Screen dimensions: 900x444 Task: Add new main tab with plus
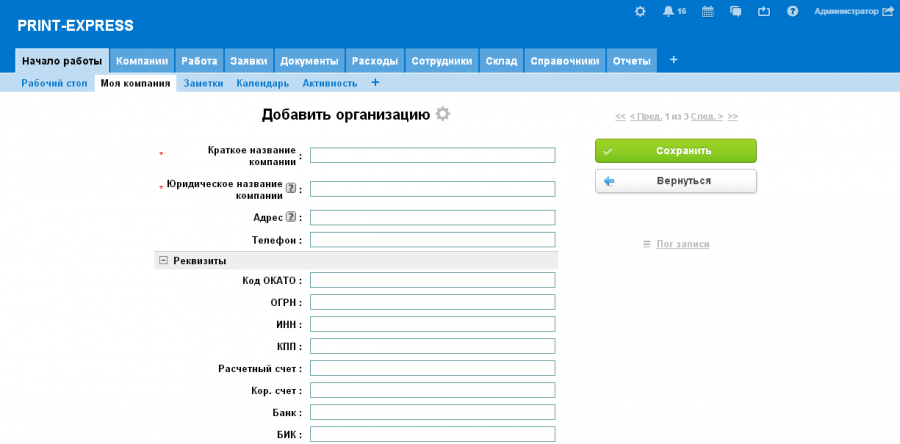point(673,60)
